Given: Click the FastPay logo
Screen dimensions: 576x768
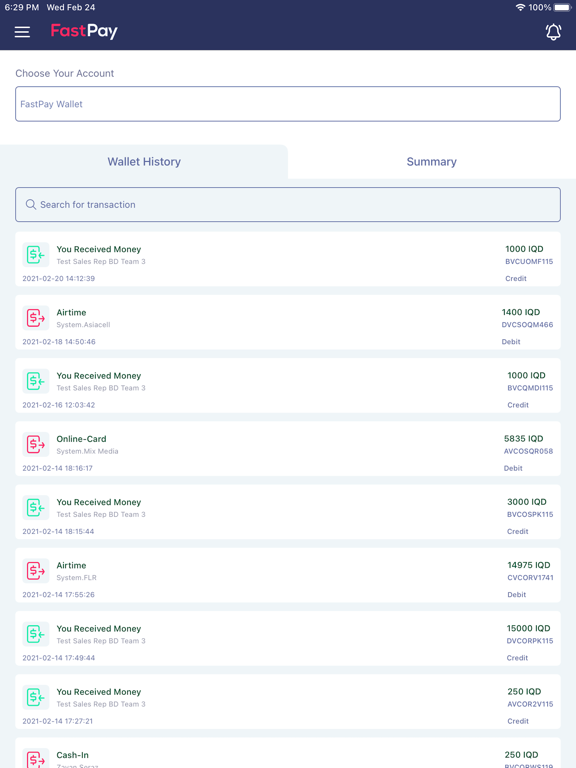Looking at the screenshot, I should 84,31.
